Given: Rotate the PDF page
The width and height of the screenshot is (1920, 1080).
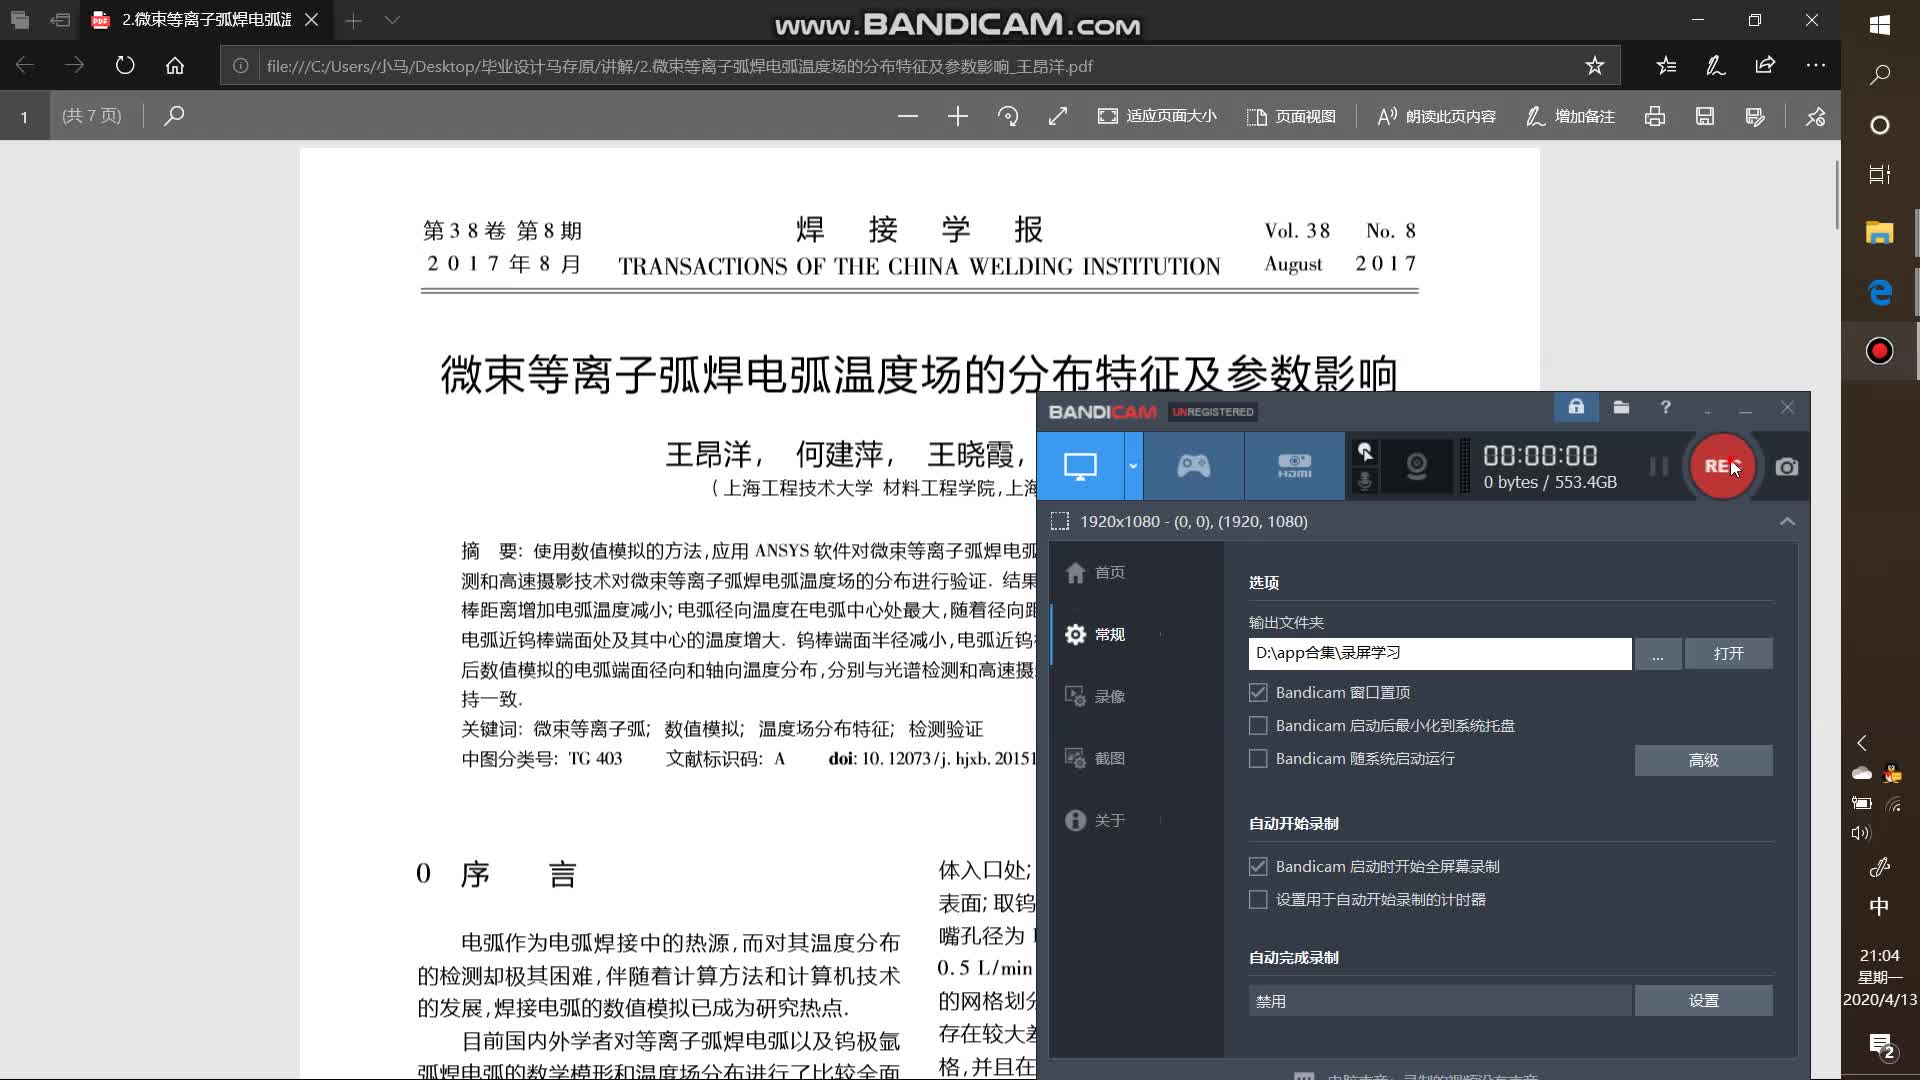Looking at the screenshot, I should point(1007,116).
